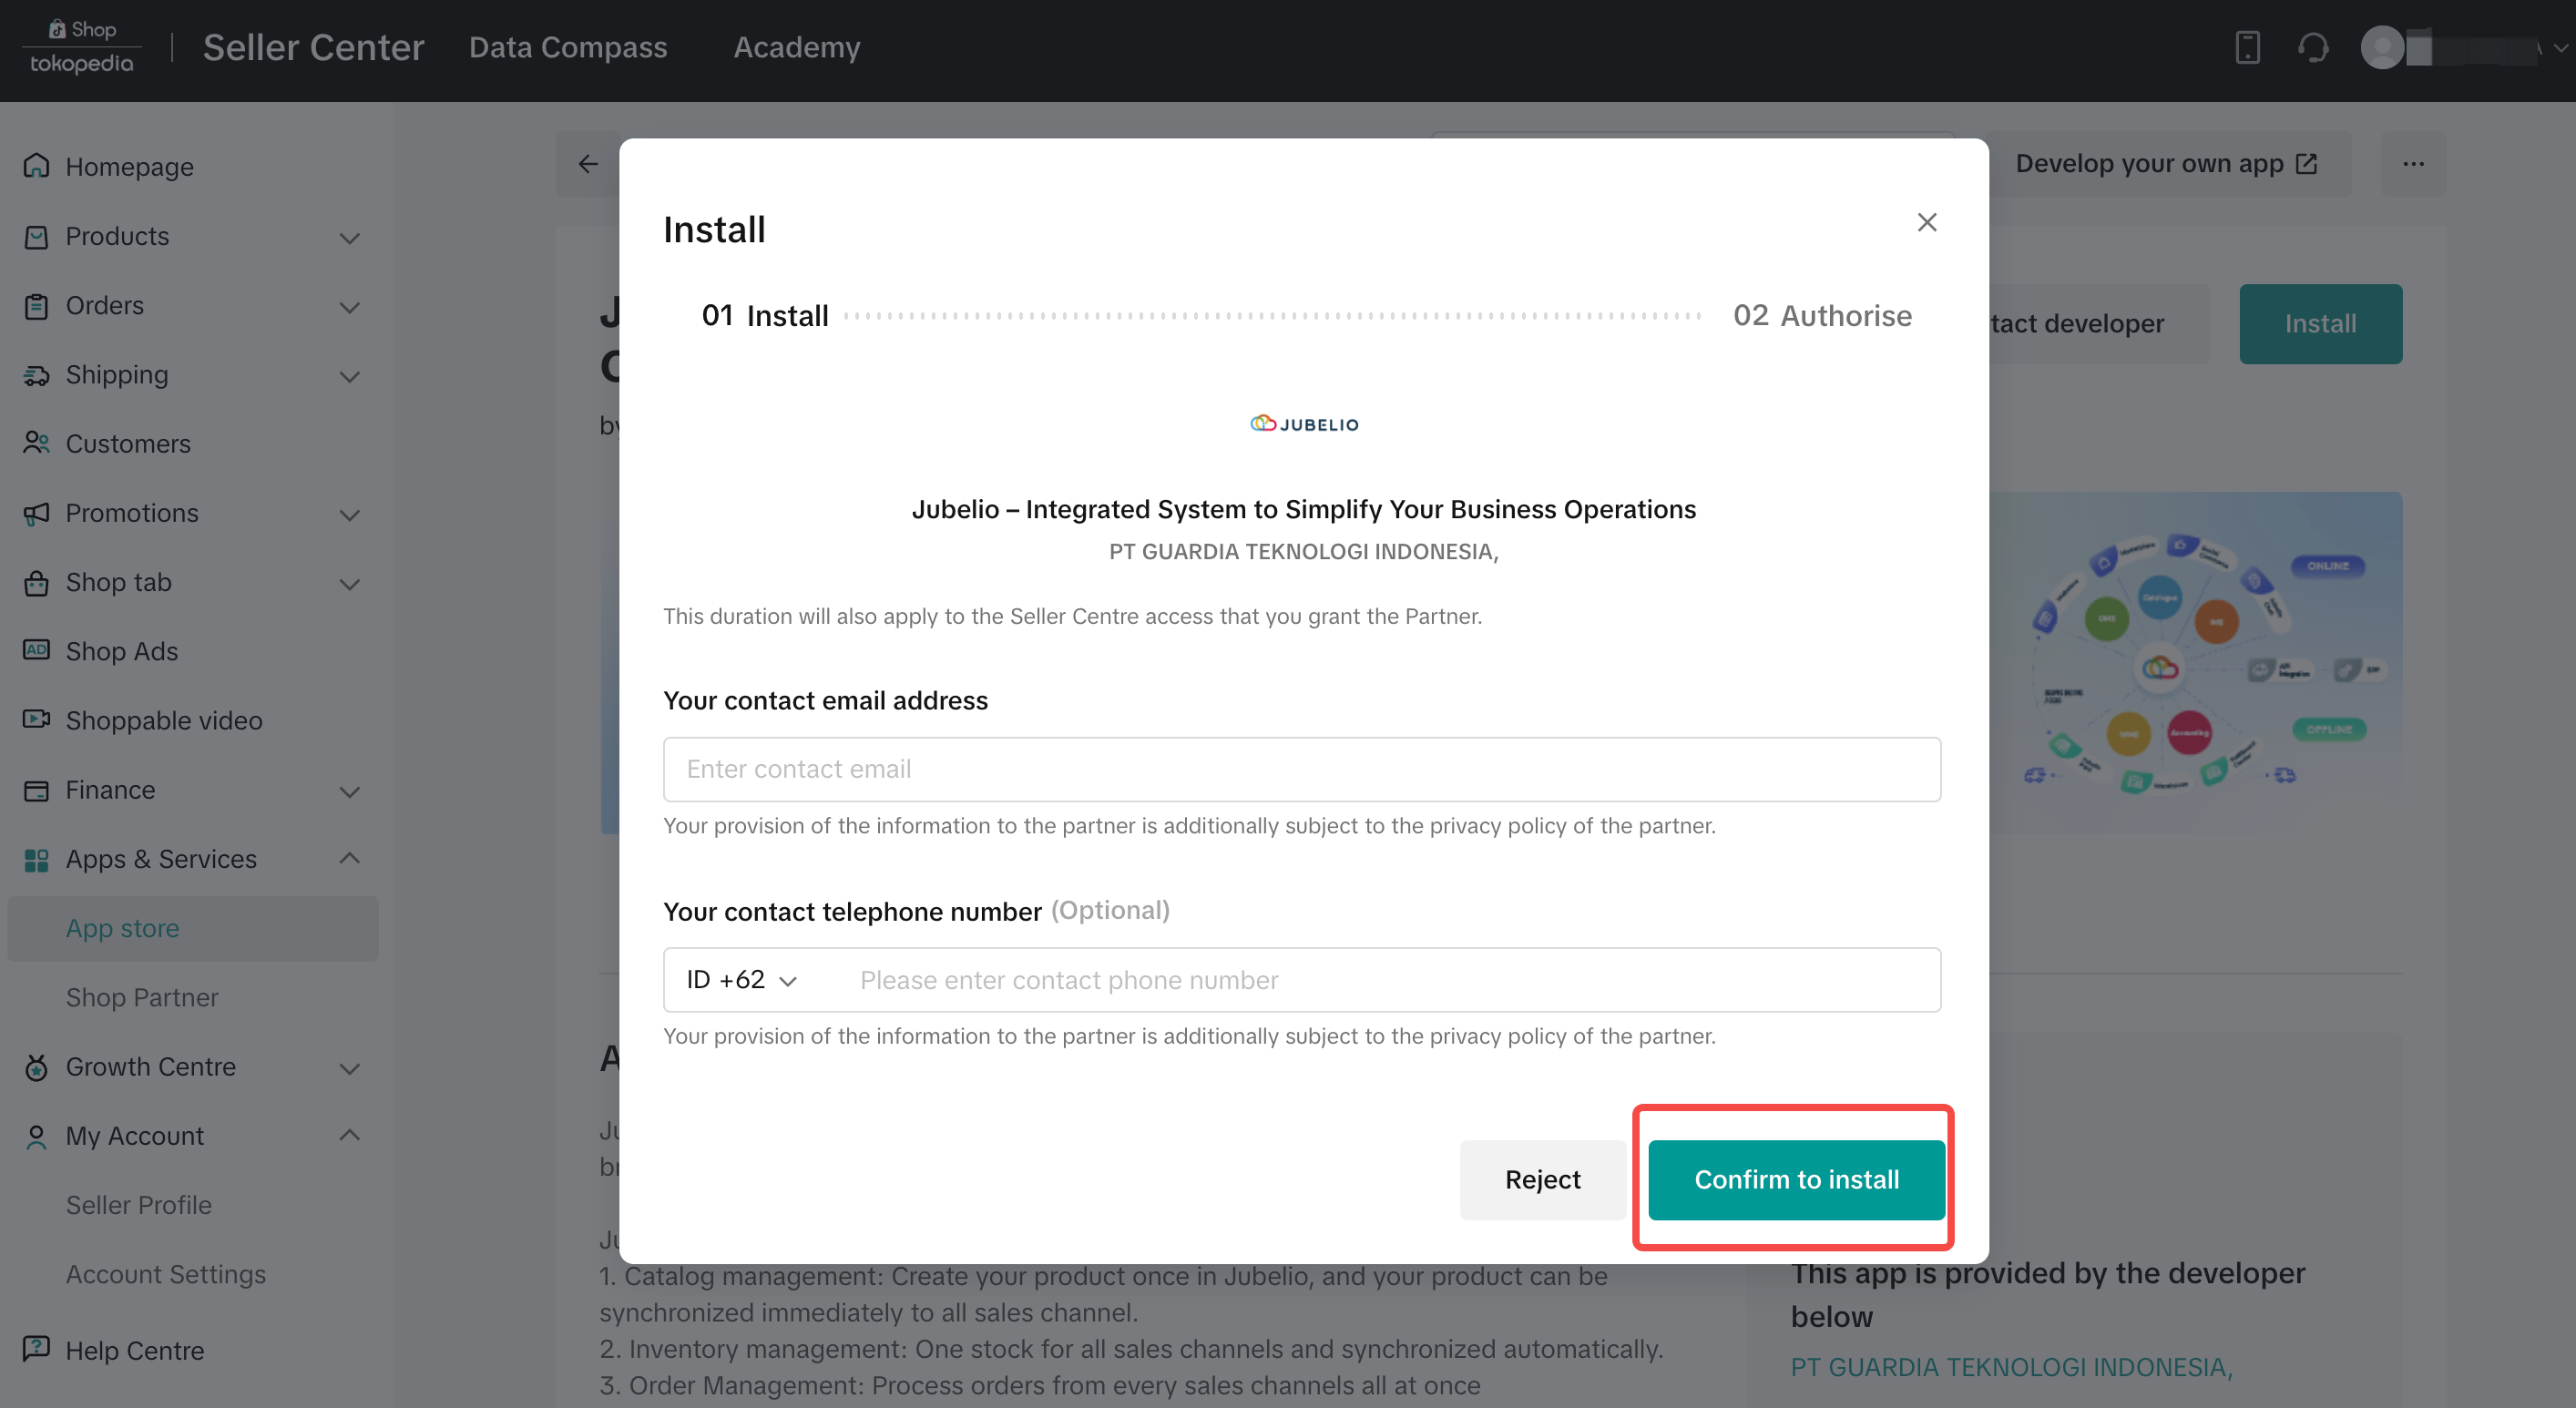Close the Install dialog with X
The width and height of the screenshot is (2576, 1408).
1926,222
